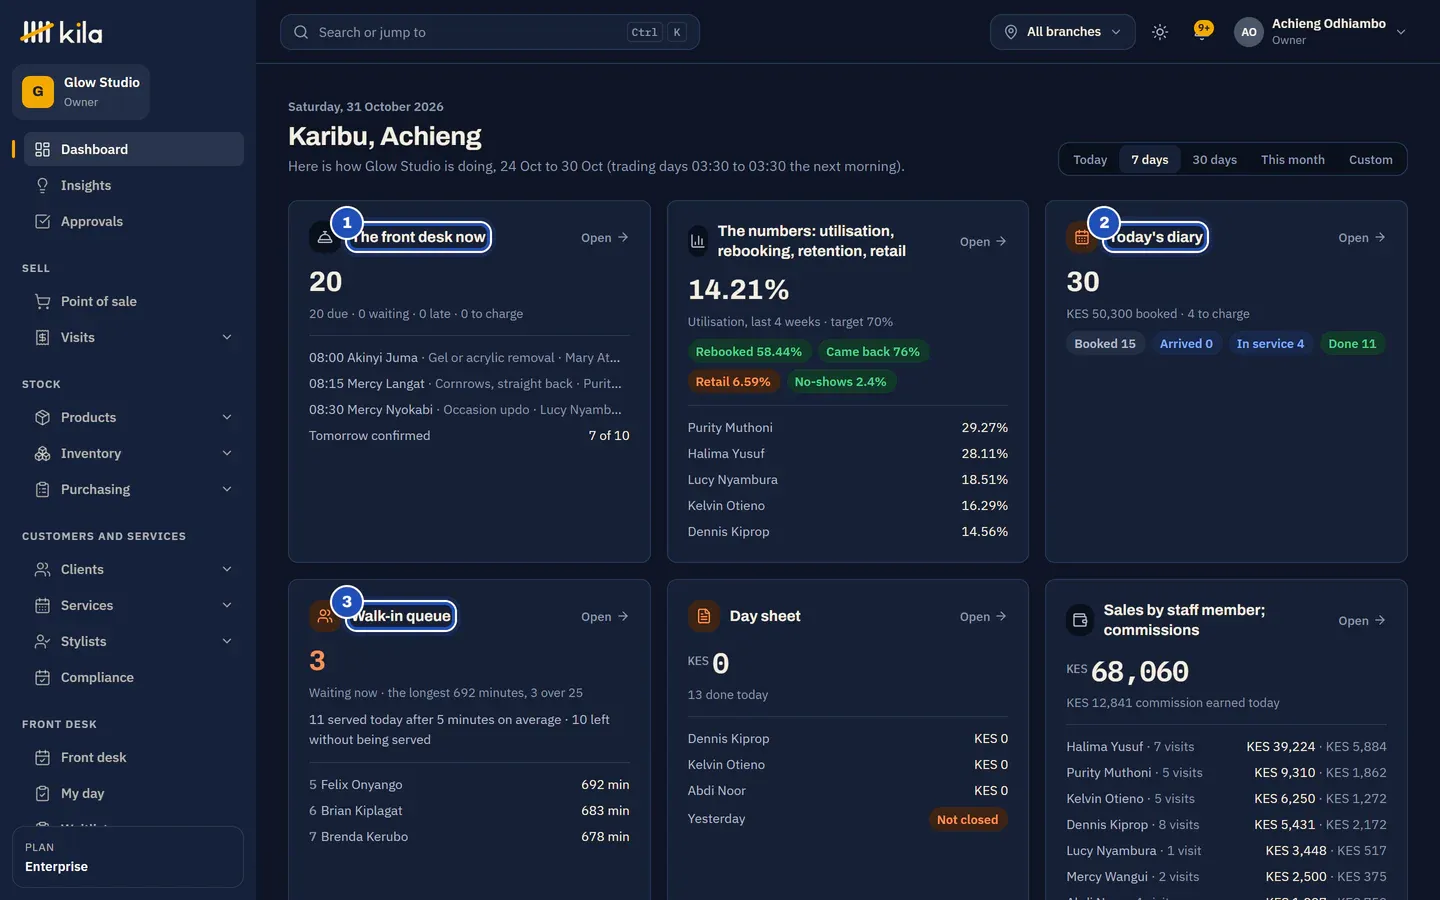Click the Not closed status badge

(967, 820)
